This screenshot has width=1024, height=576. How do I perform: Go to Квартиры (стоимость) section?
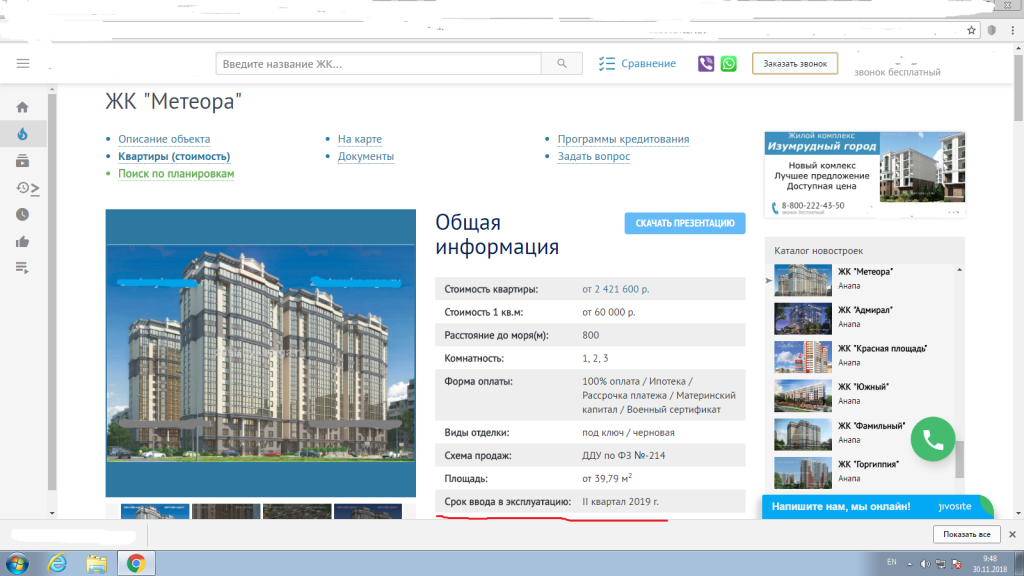pyautogui.click(x=174, y=156)
